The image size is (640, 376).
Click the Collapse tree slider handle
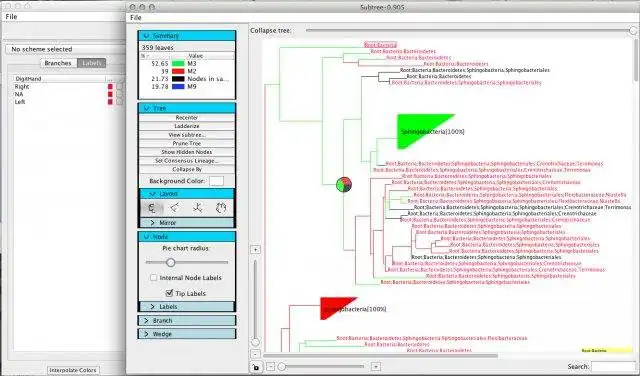click(633, 30)
